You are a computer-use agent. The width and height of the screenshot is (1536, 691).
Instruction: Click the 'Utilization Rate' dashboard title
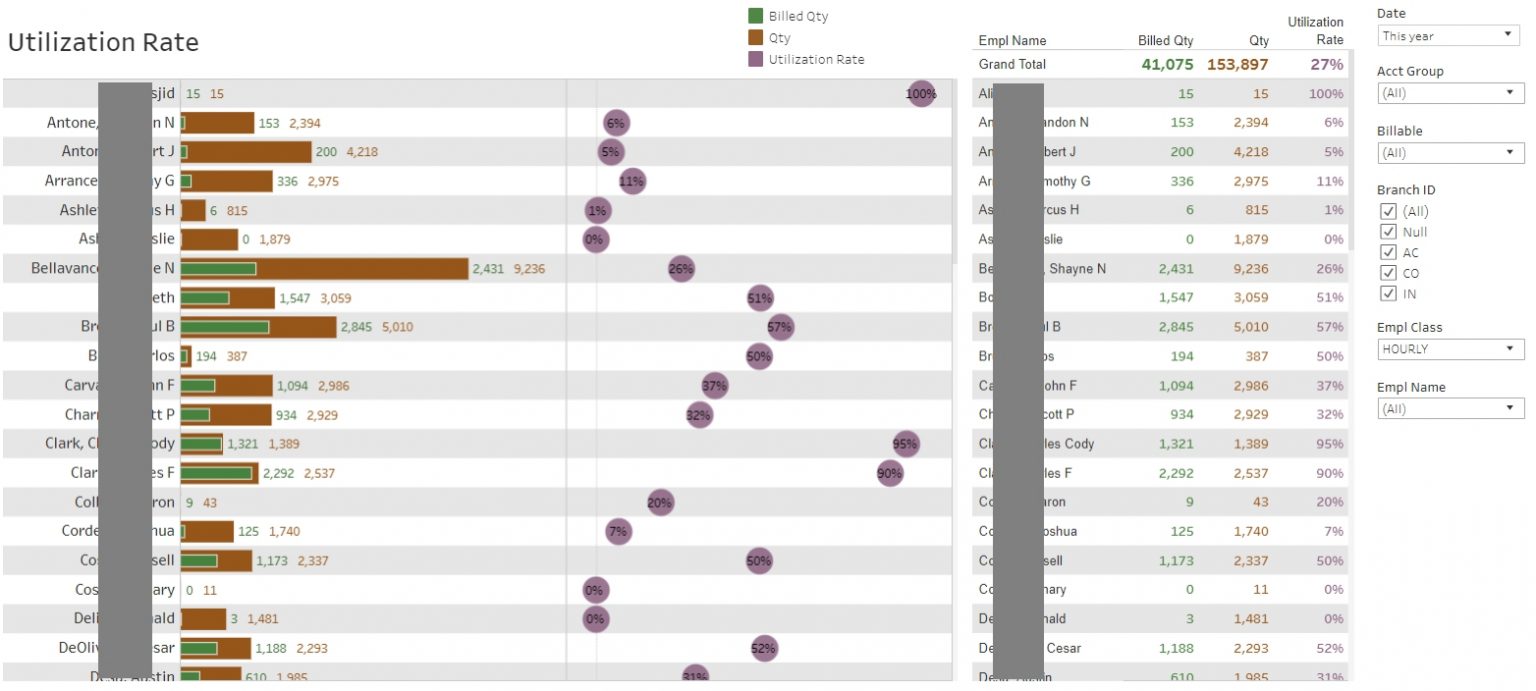point(103,42)
